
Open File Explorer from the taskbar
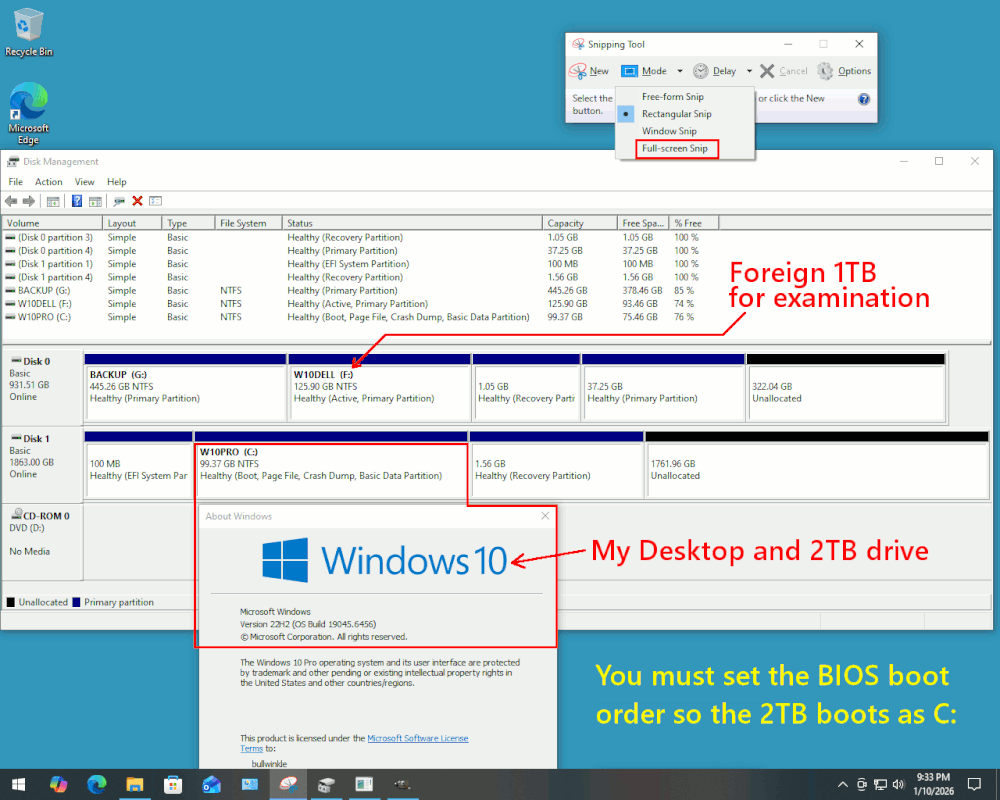click(x=135, y=785)
